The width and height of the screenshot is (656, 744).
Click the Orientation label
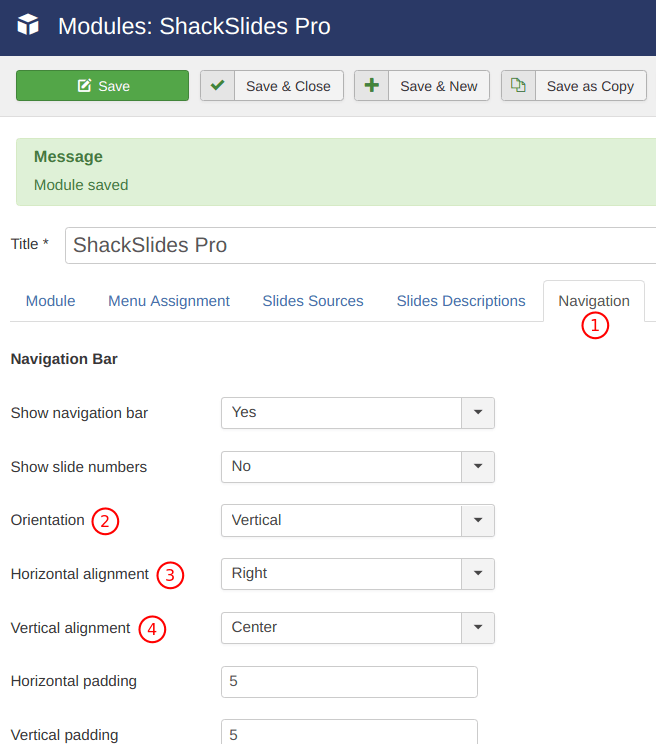[47, 520]
